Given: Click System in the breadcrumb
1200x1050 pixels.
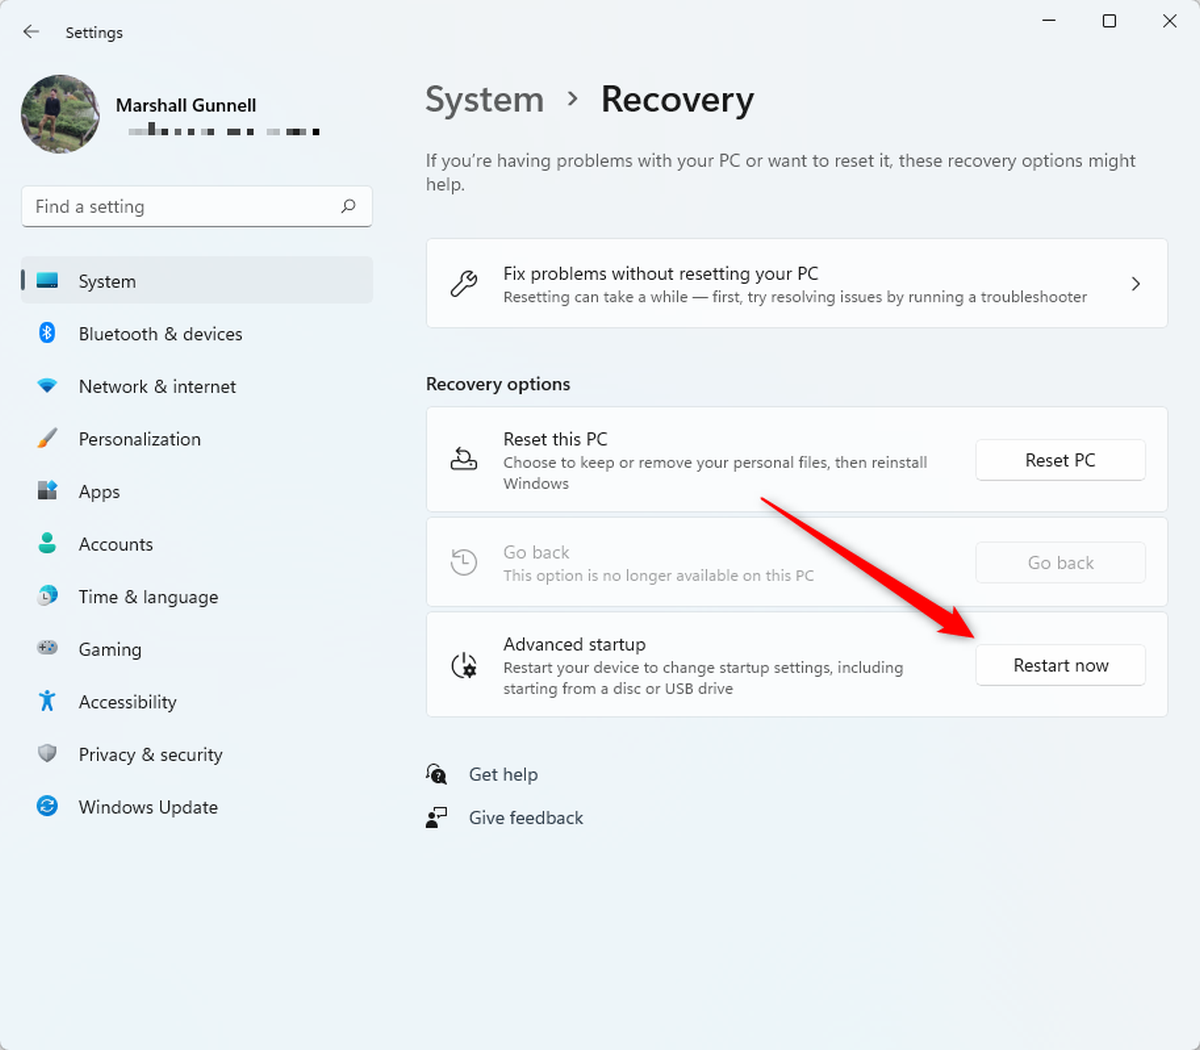Looking at the screenshot, I should [485, 100].
